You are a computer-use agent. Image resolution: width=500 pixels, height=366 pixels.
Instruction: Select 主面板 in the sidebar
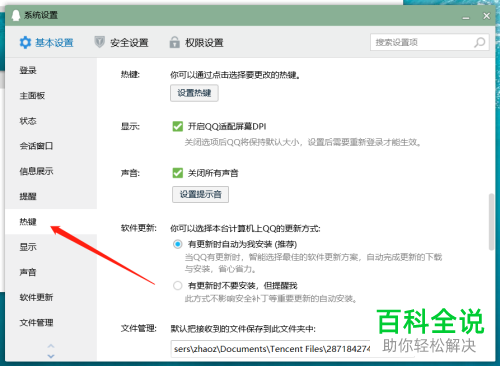coord(51,96)
